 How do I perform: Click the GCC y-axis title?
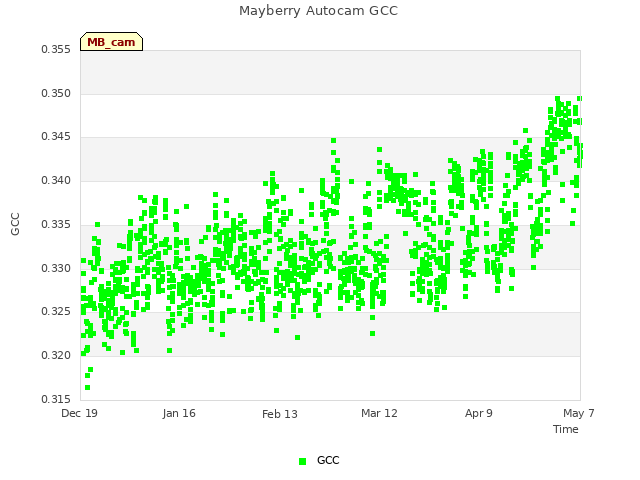tap(15, 224)
